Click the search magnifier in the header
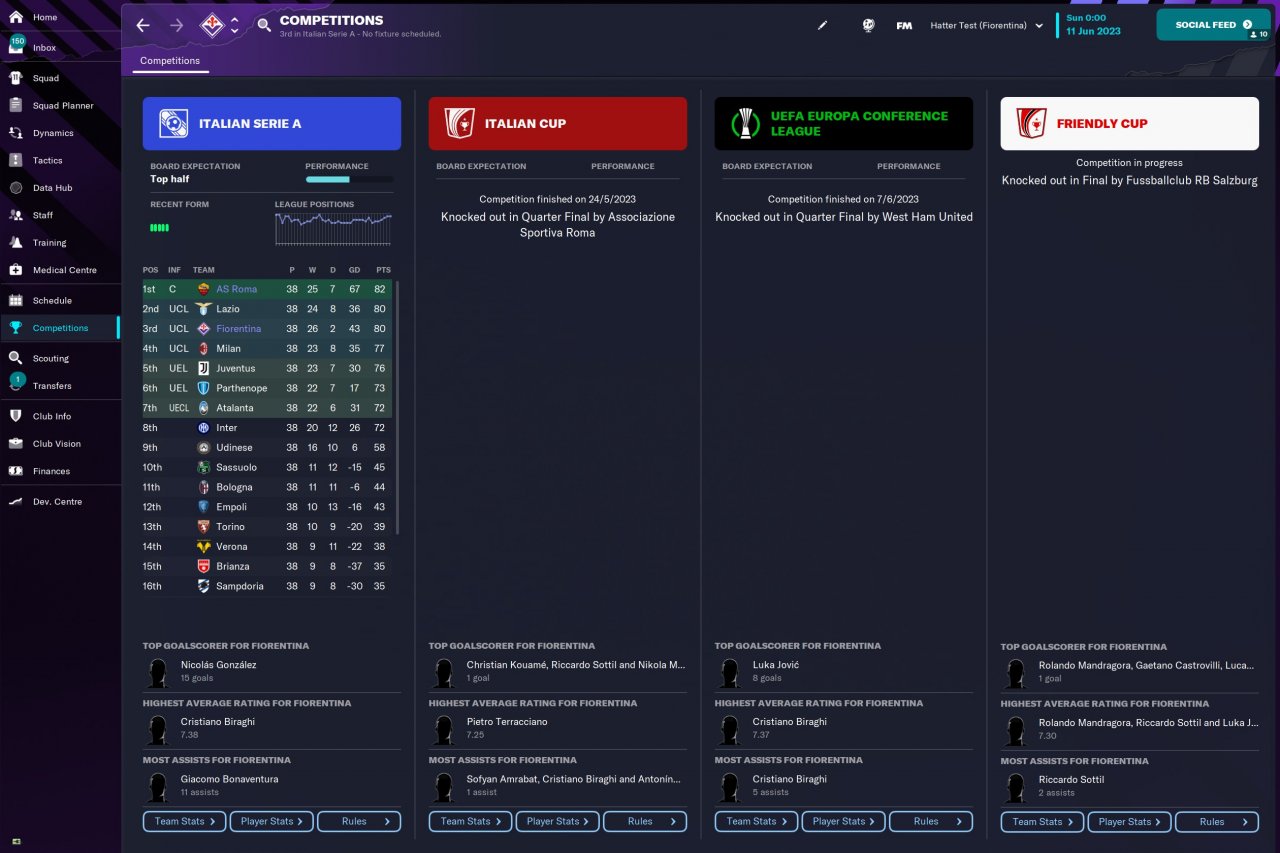This screenshot has width=1280, height=853. (264, 25)
